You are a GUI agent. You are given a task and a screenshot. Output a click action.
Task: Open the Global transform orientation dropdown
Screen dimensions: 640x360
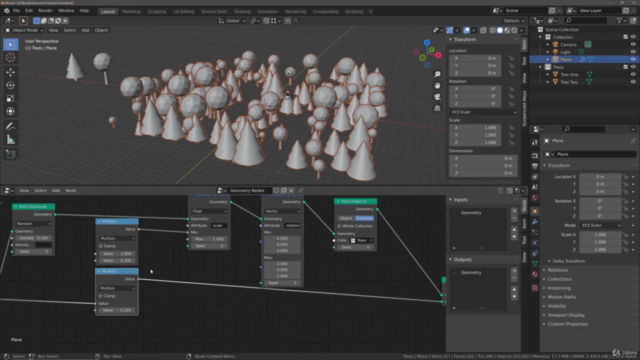pyautogui.click(x=232, y=21)
